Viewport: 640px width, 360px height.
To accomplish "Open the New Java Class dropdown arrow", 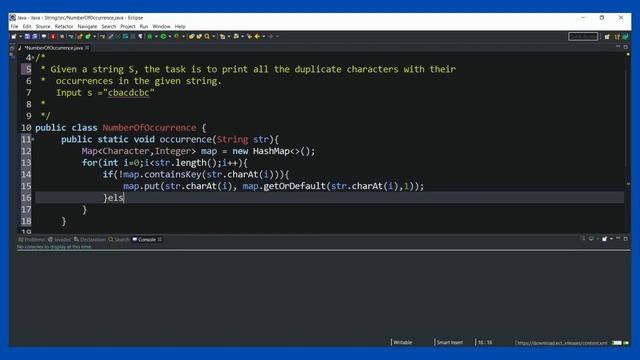I will pyautogui.click(x=95, y=36).
